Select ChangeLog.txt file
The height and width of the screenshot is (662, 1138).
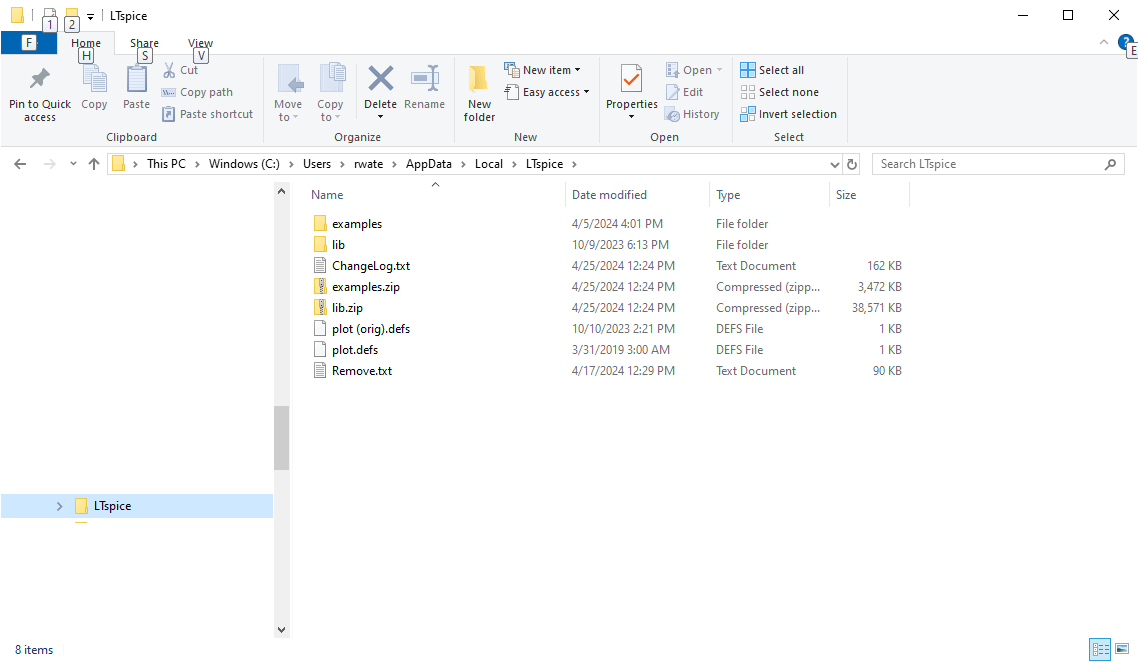click(371, 266)
